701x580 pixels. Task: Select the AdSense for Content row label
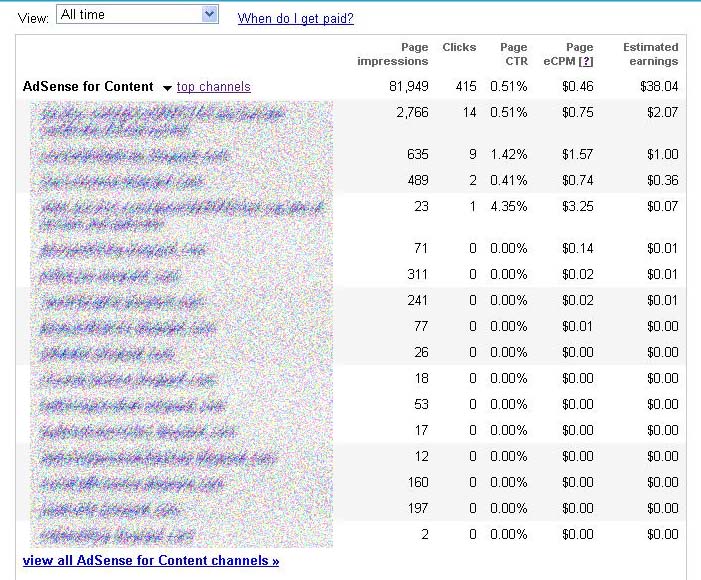click(88, 86)
